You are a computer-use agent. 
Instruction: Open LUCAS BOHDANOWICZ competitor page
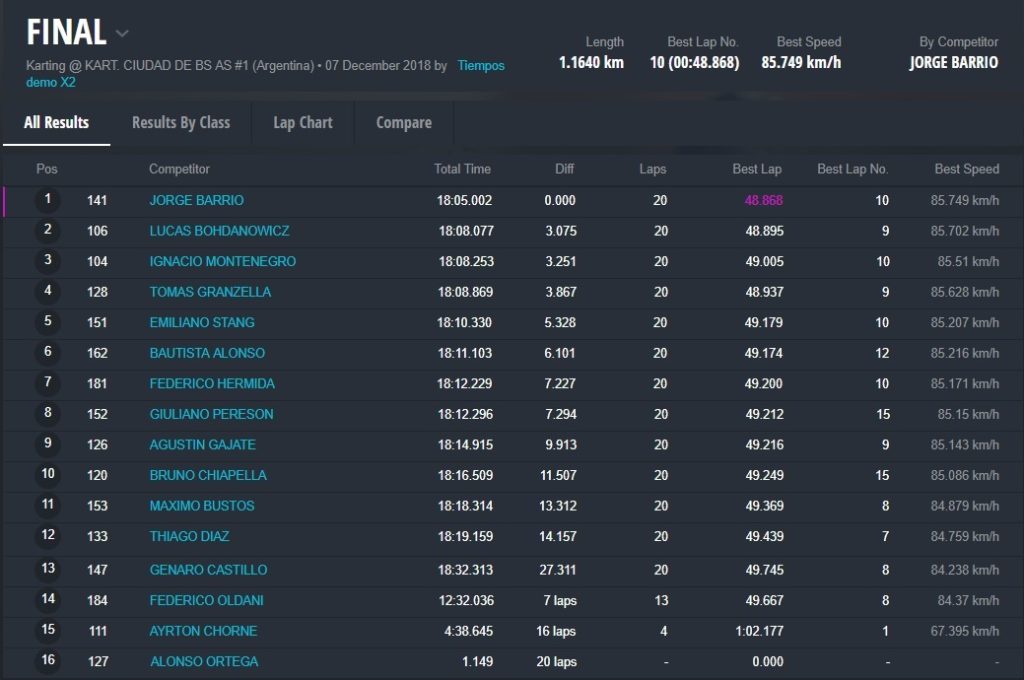[x=219, y=231]
